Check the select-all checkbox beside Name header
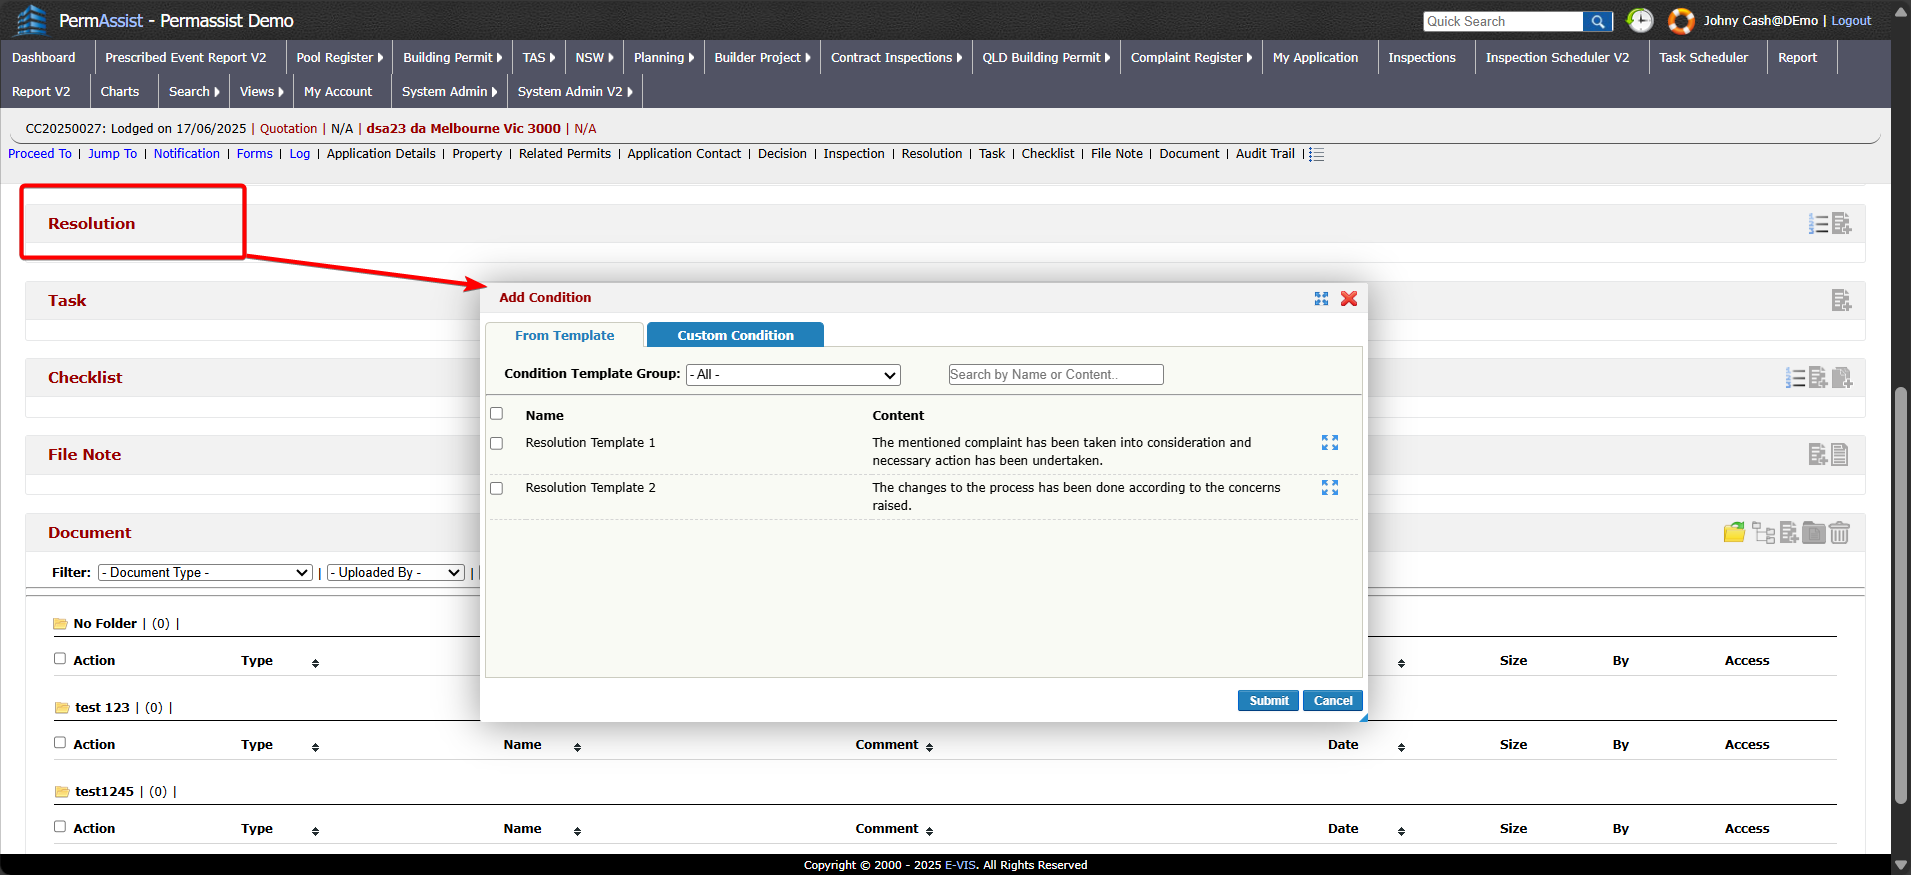This screenshot has width=1911, height=875. (x=497, y=414)
